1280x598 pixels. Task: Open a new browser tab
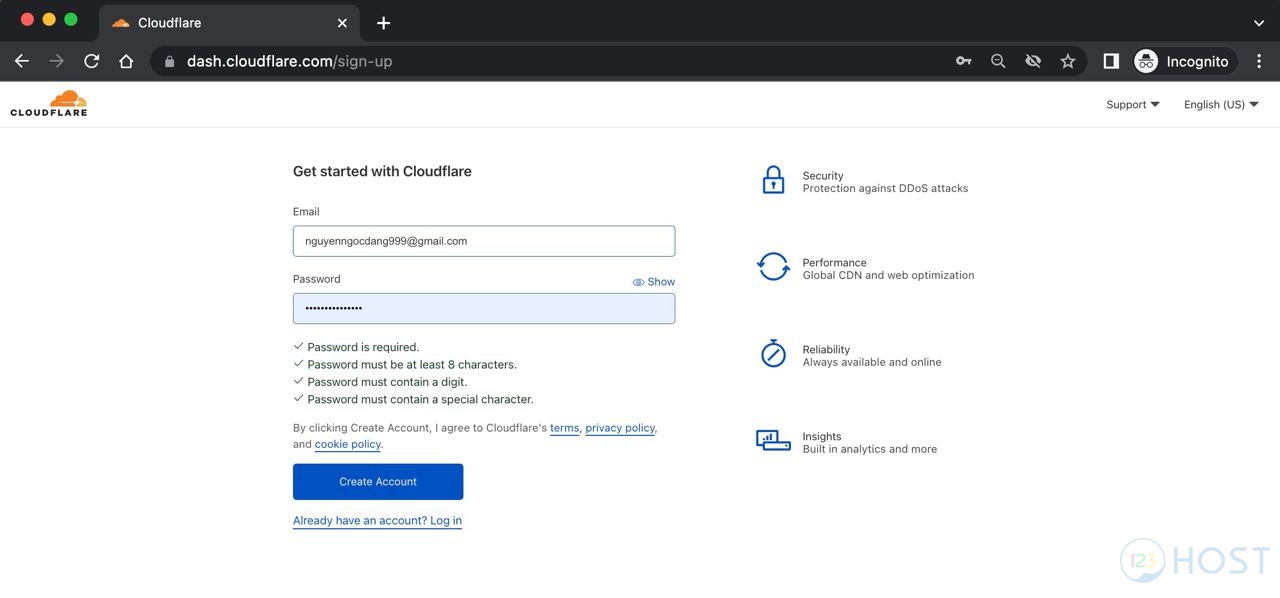point(383,22)
